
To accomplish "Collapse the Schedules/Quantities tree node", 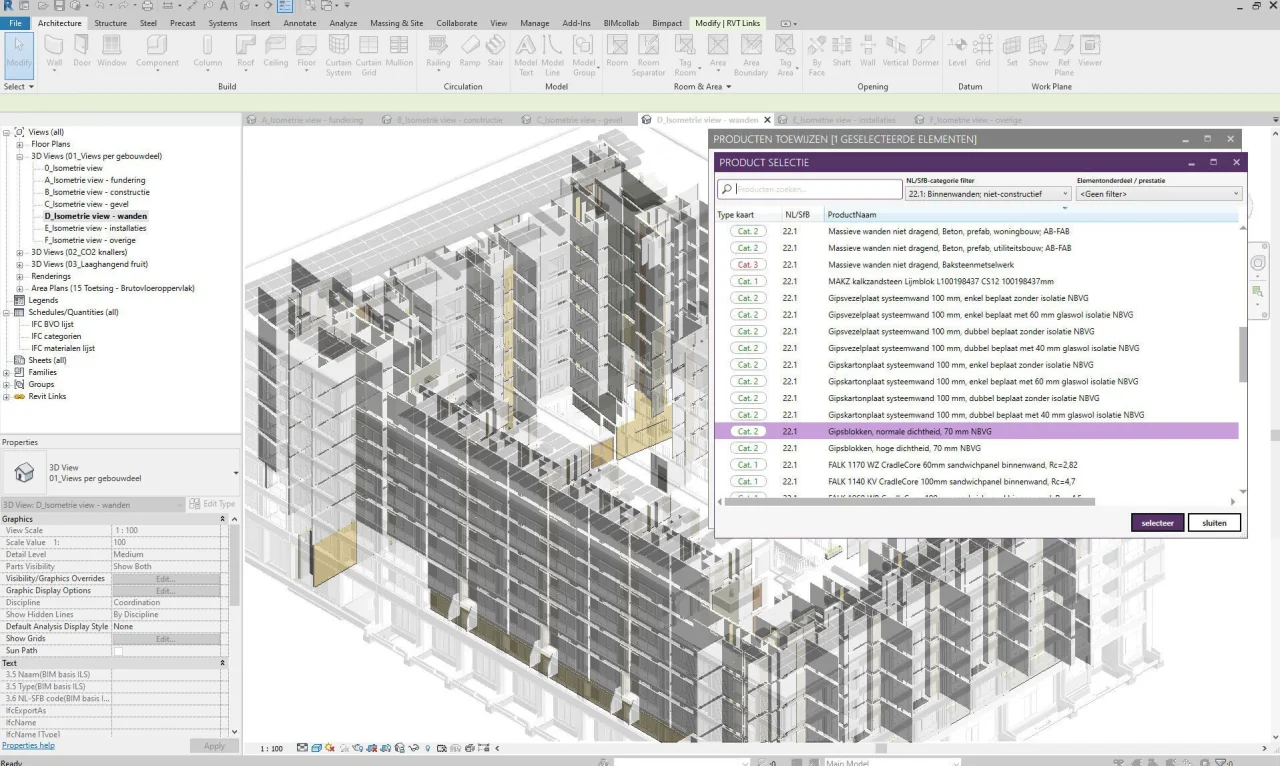I will tap(7, 312).
